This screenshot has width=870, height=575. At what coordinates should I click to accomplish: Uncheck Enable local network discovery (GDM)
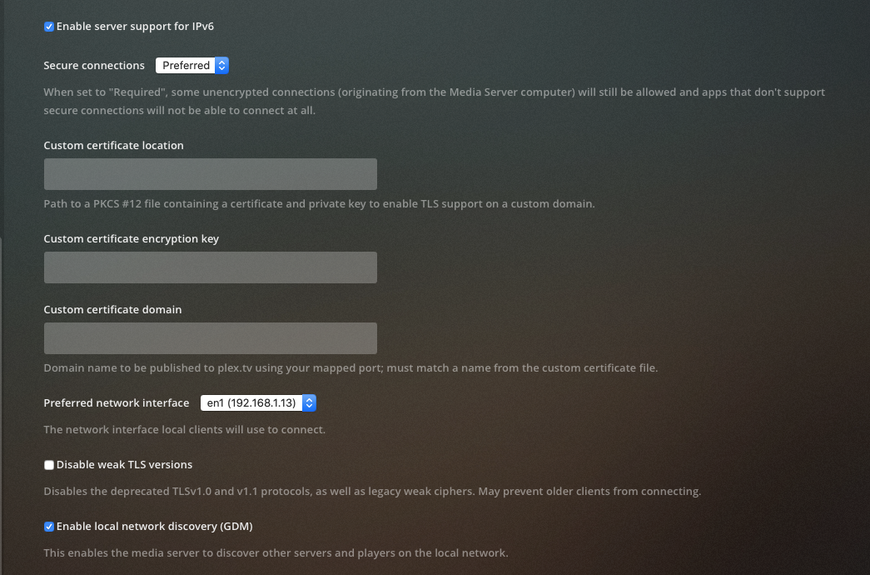pos(49,527)
